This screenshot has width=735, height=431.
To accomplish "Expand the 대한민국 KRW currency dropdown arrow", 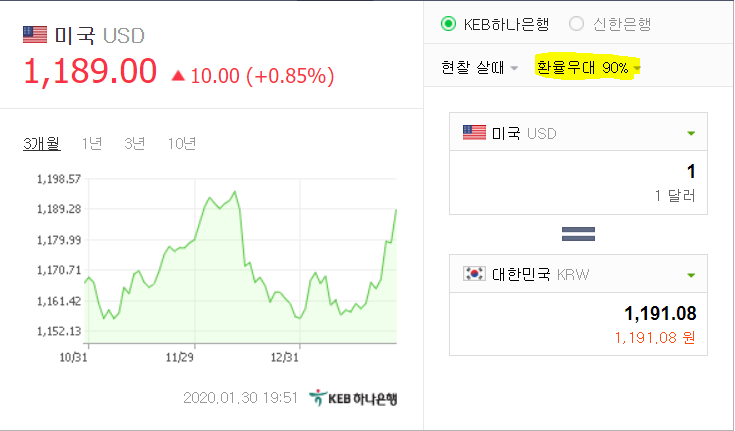I will point(691,275).
